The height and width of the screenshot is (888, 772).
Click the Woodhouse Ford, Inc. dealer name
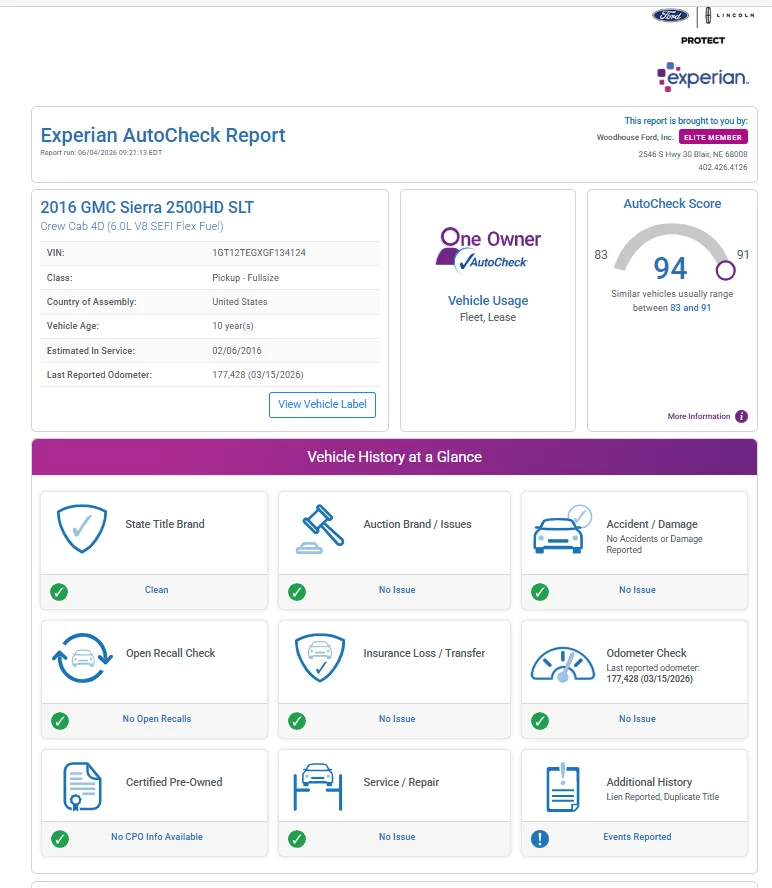point(635,137)
